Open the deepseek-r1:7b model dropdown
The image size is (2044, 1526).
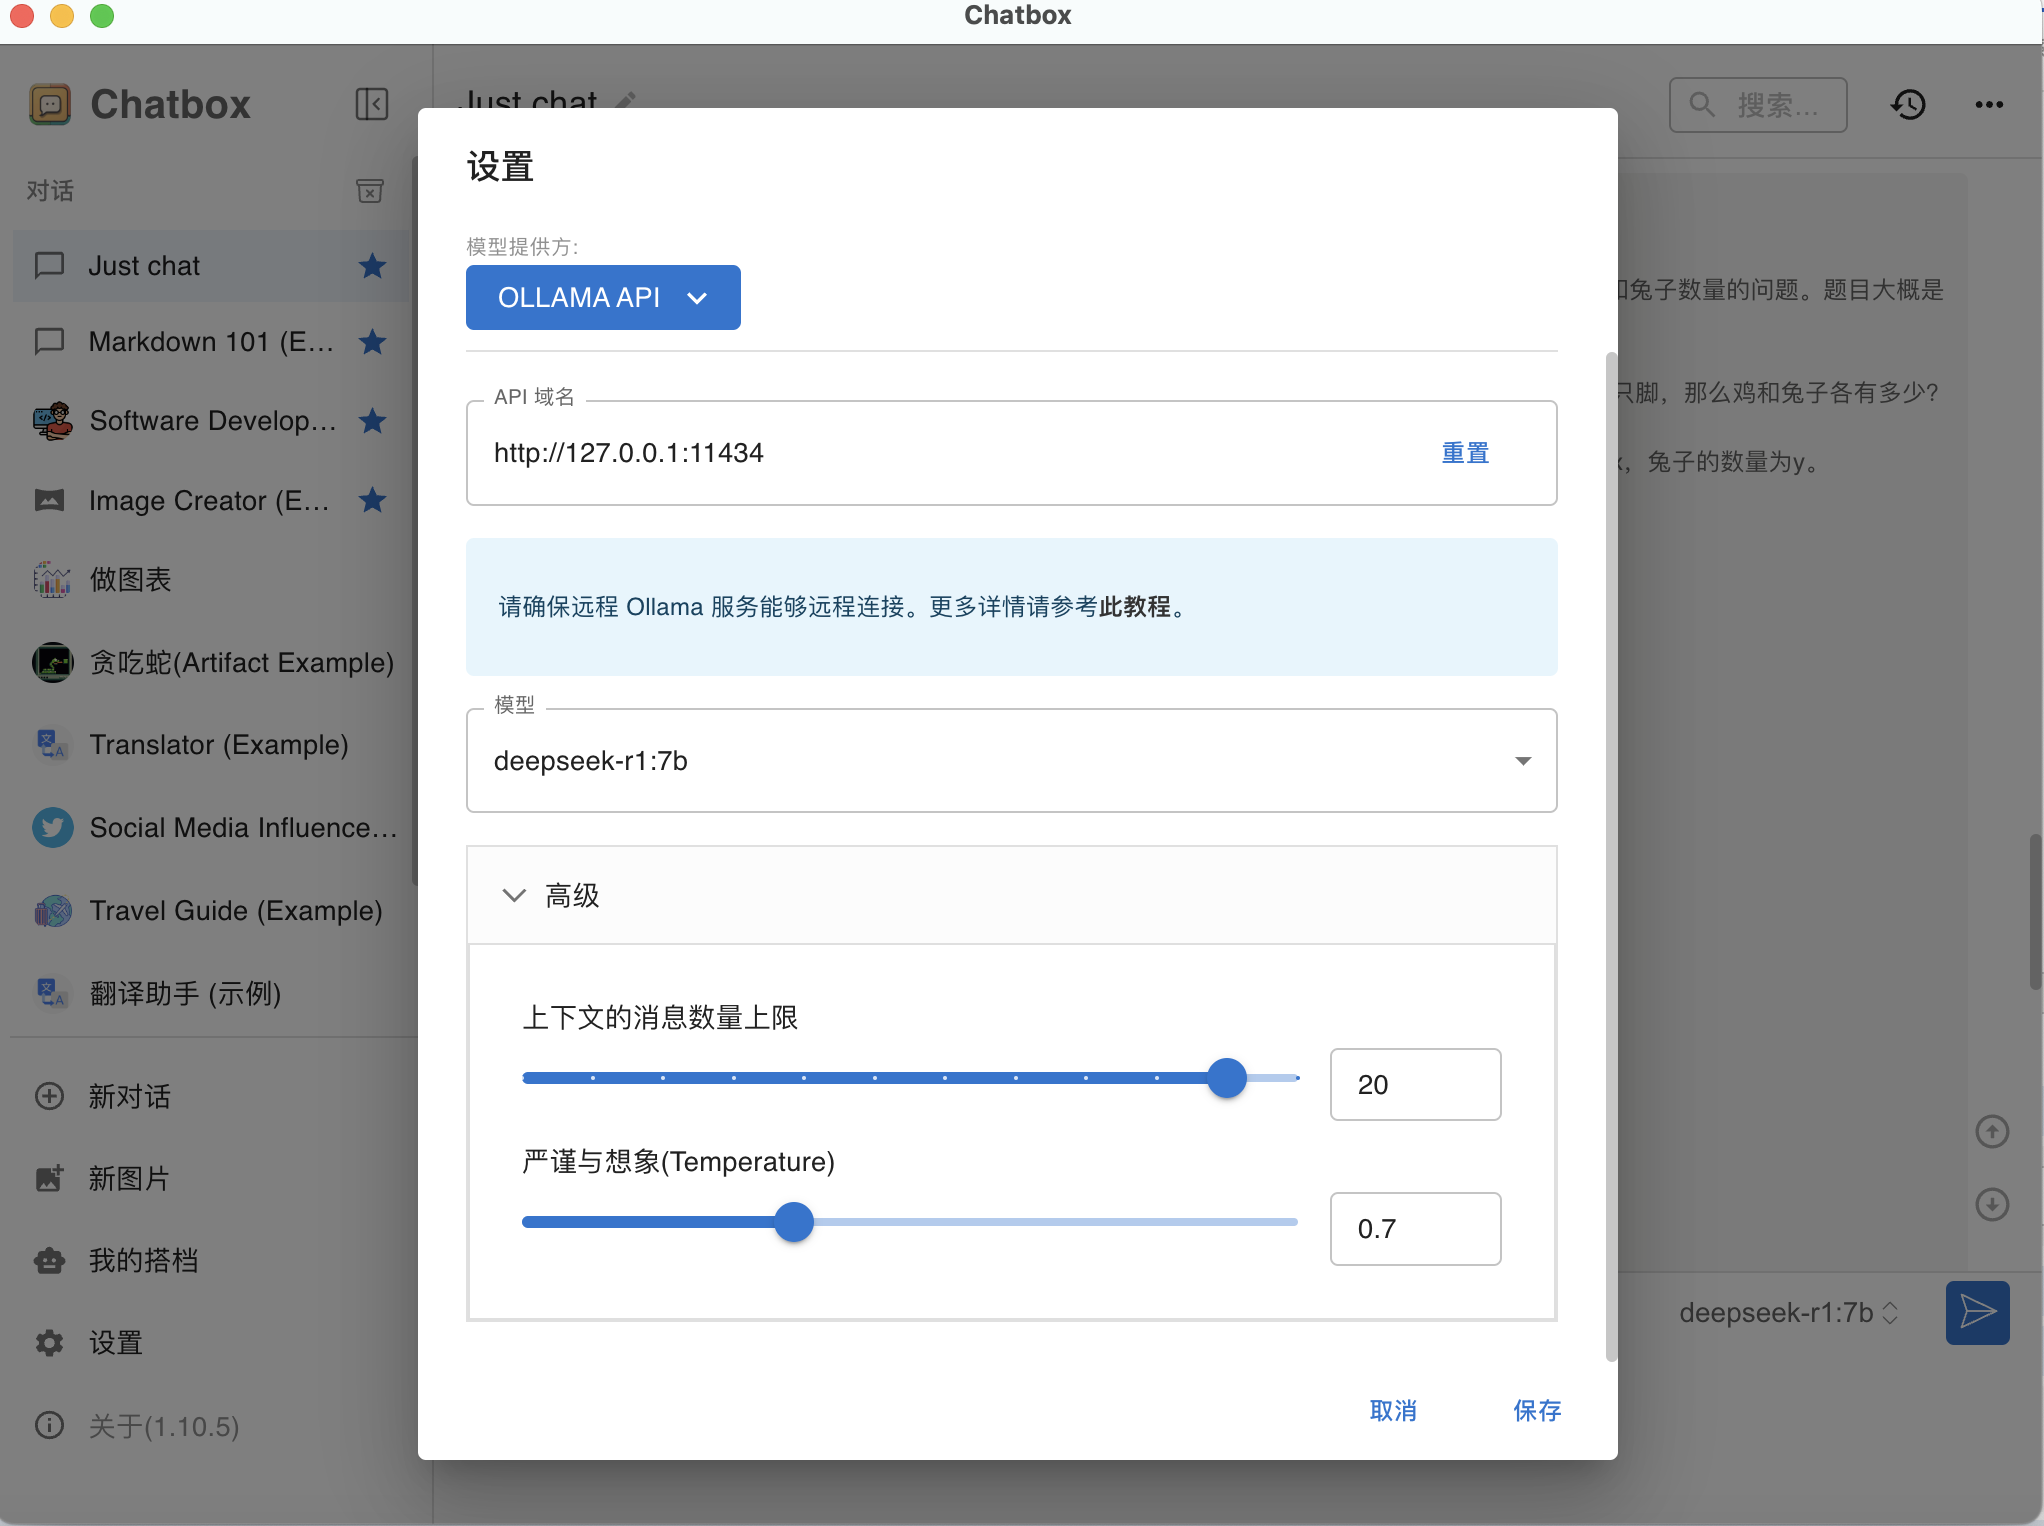(x=1011, y=761)
